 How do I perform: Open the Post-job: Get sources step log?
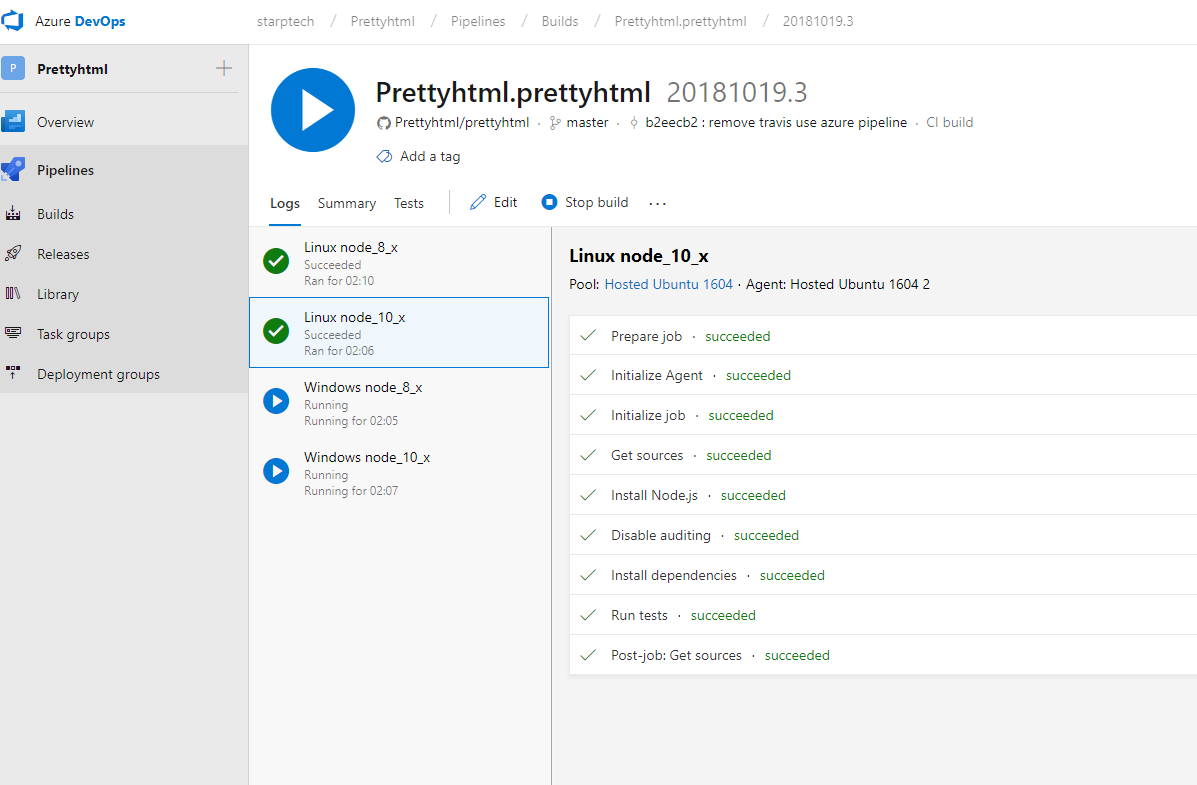click(x=883, y=655)
